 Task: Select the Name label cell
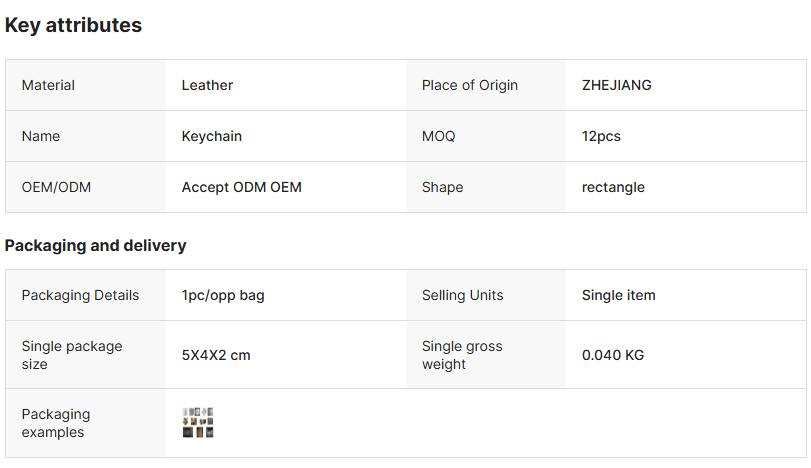point(40,136)
